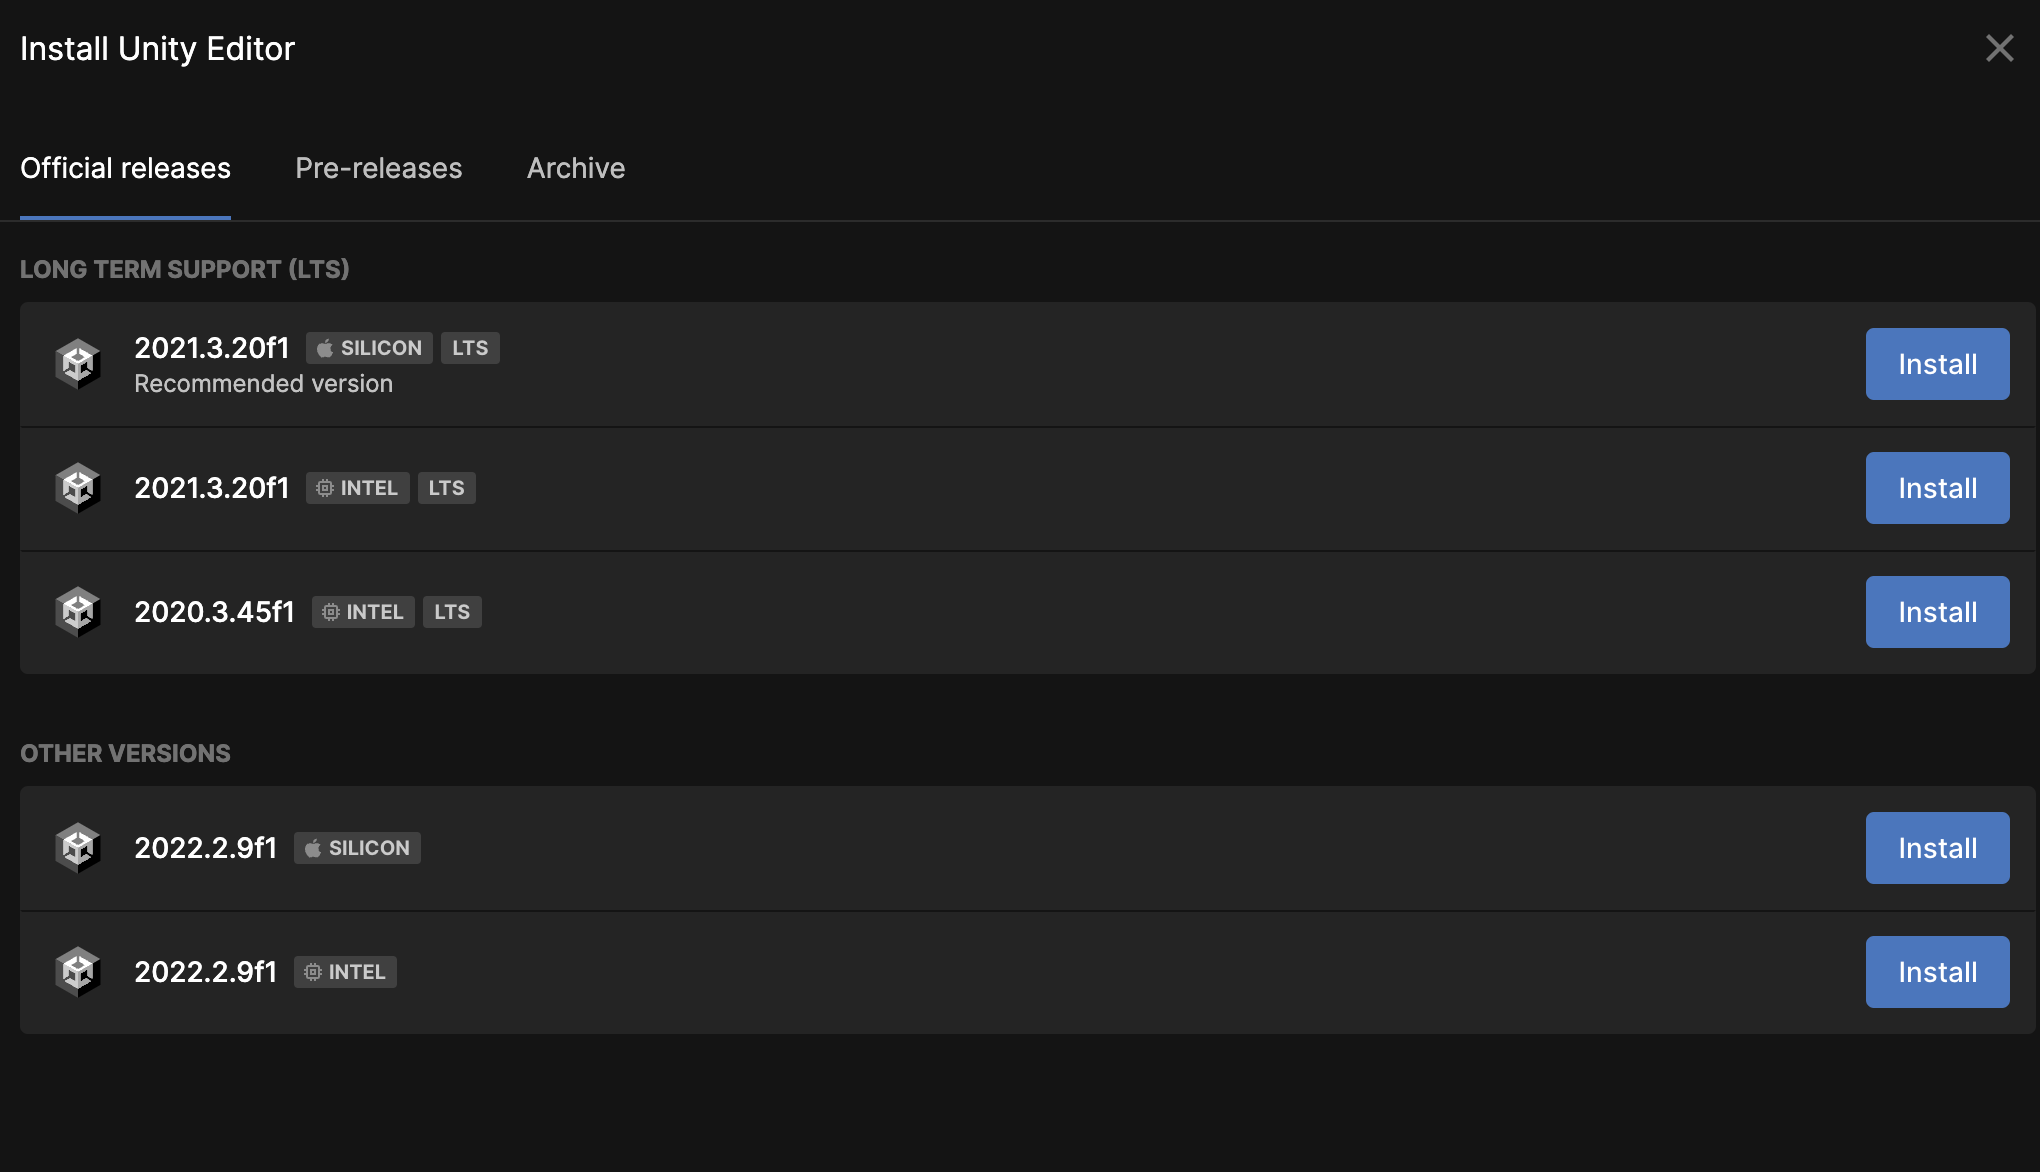Viewport: 2040px width, 1172px height.
Task: Click SILICON apple badge on 2022.2.9f1
Action: click(357, 848)
